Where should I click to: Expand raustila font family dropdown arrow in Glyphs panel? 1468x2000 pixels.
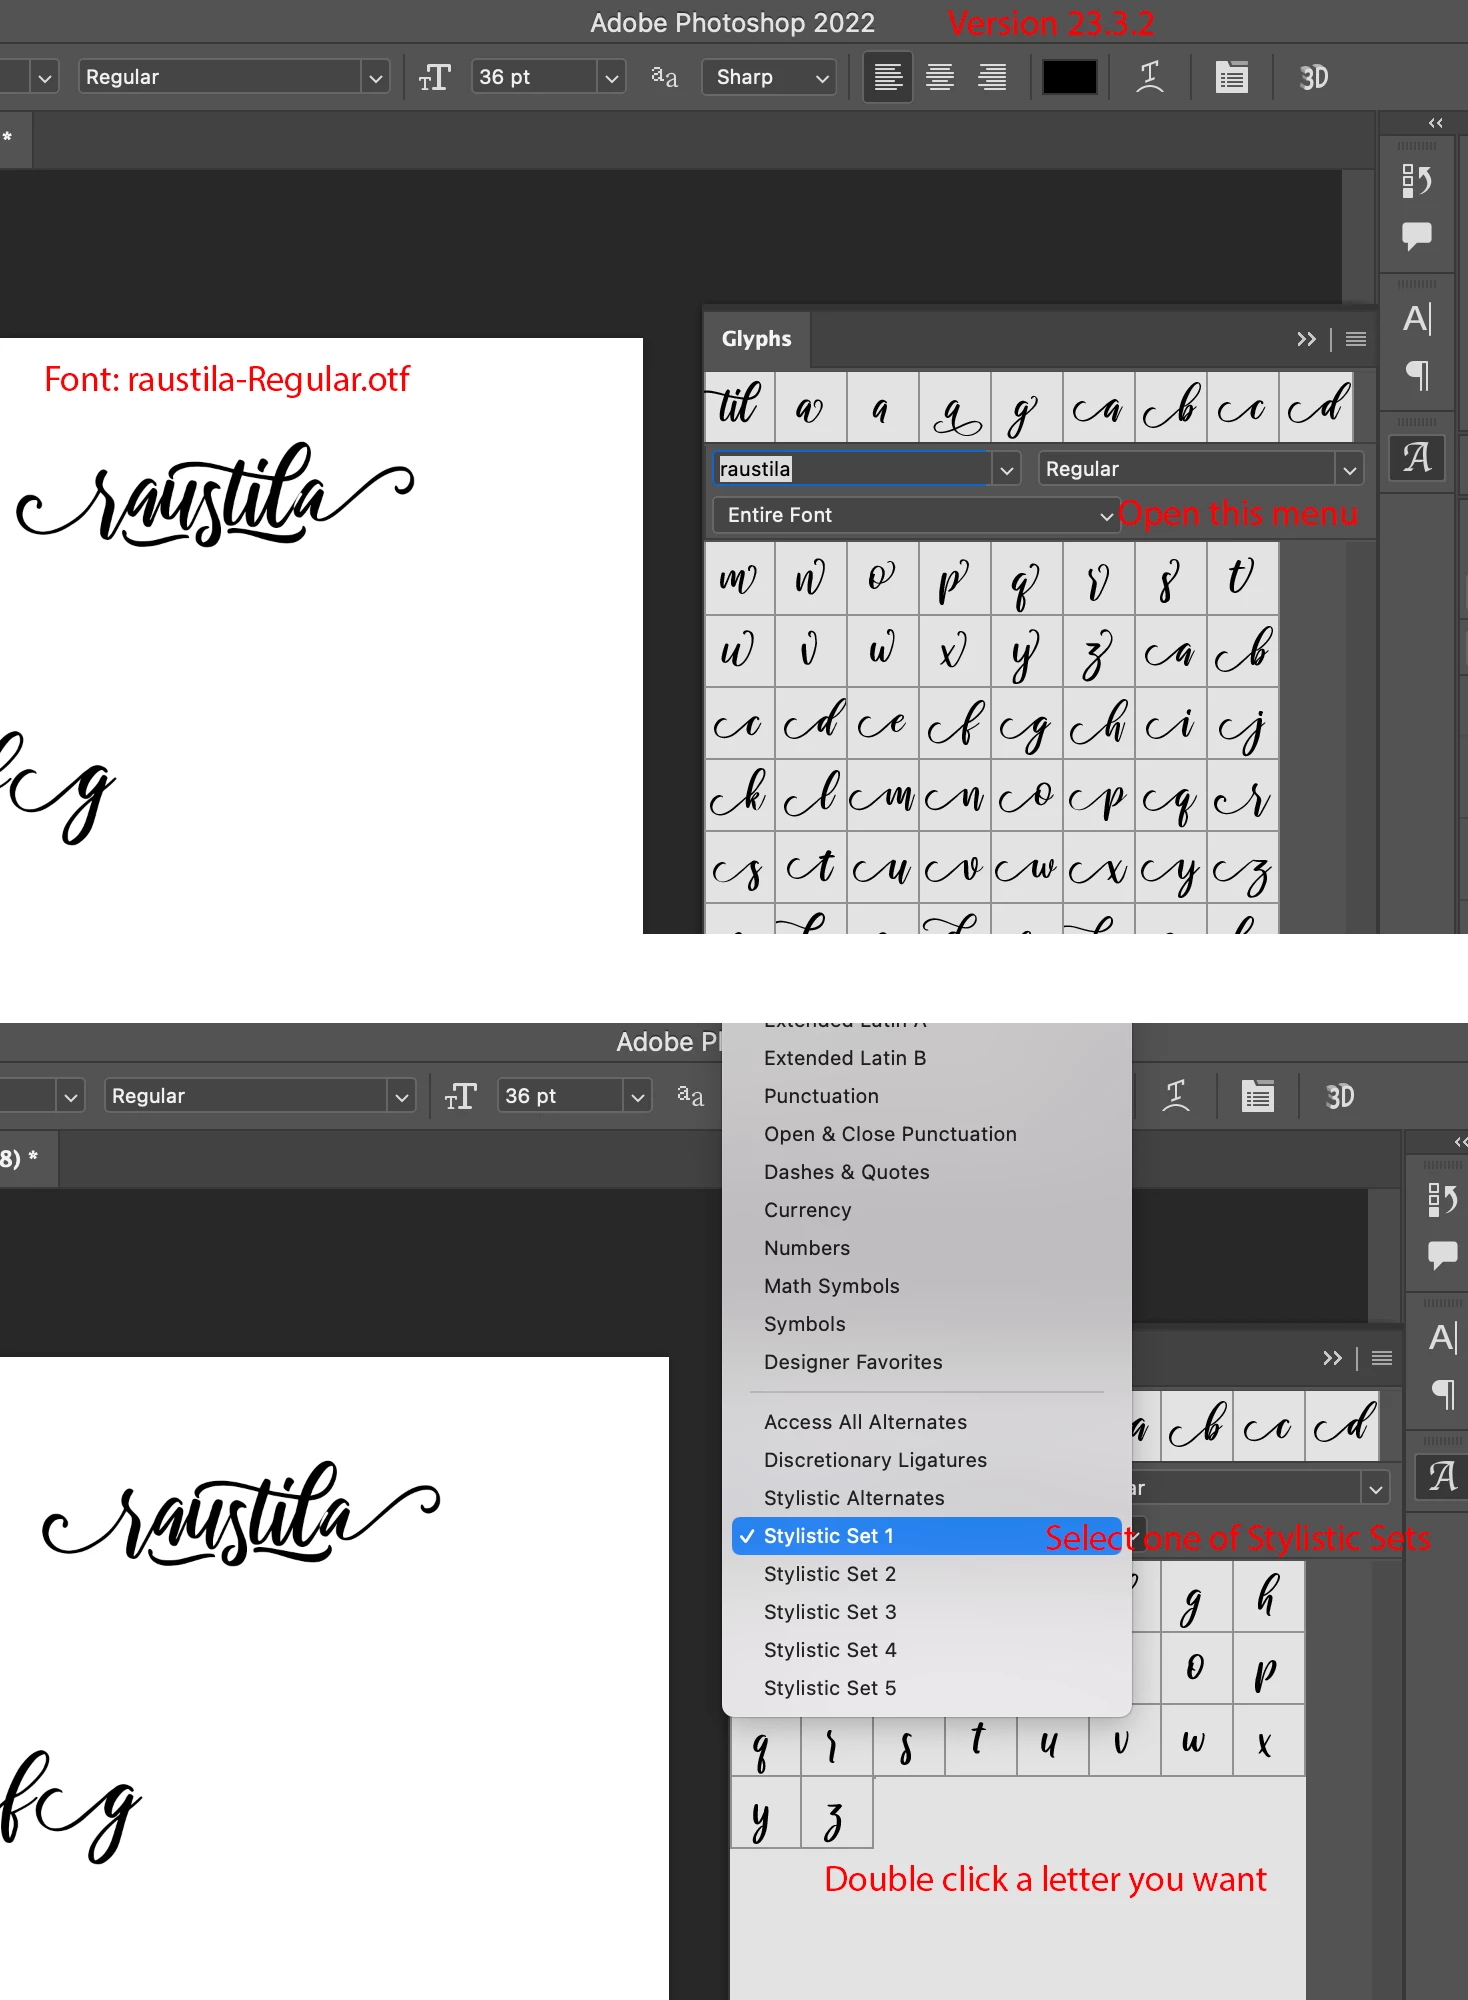point(1006,469)
